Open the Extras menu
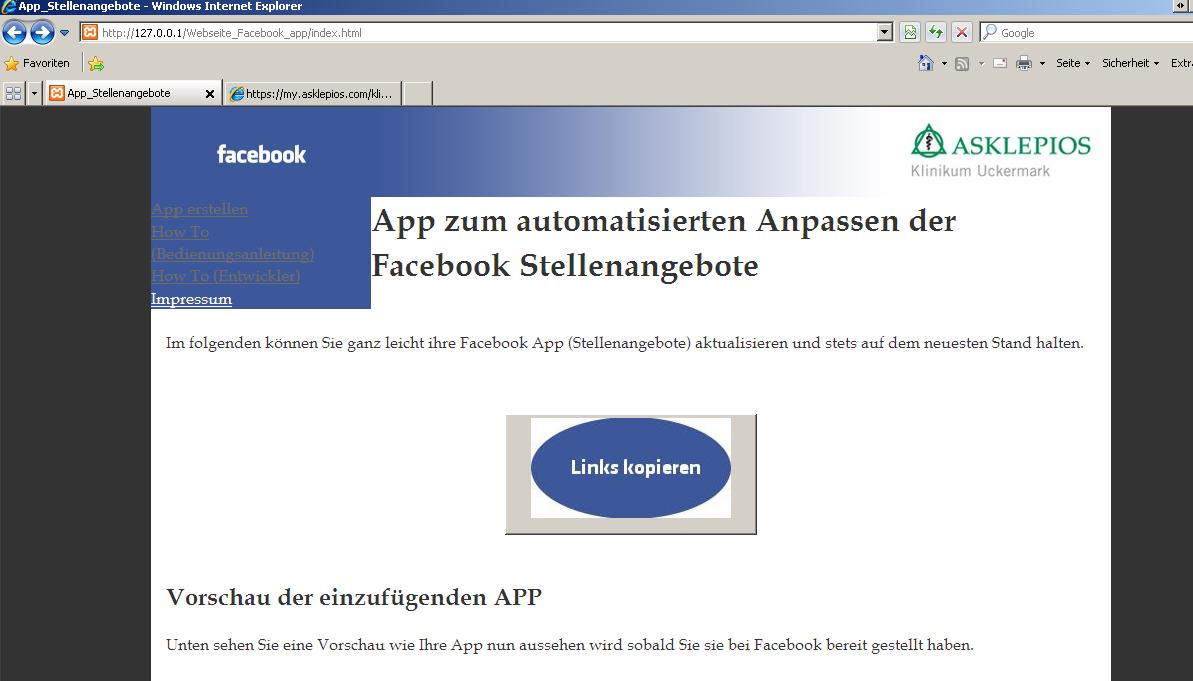Viewport: 1193px width, 681px height. pyautogui.click(x=1182, y=63)
